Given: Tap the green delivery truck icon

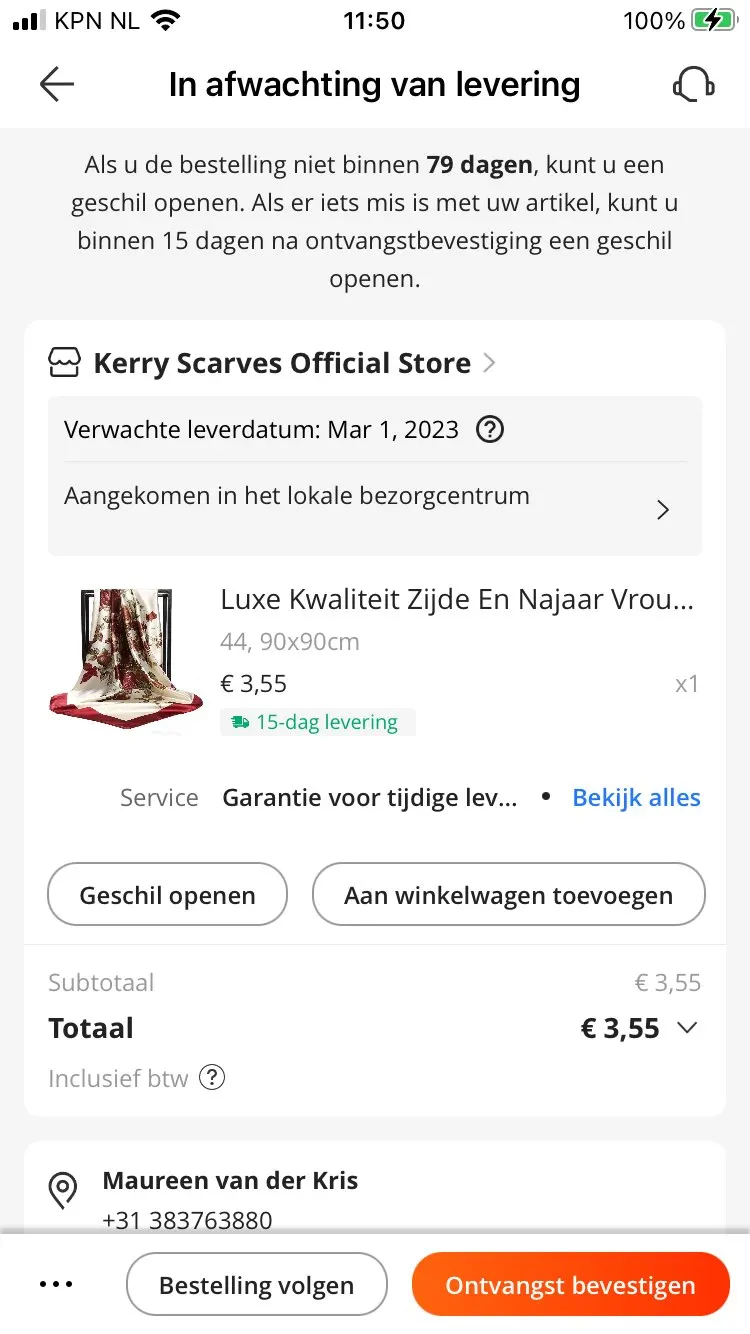Looking at the screenshot, I should [240, 722].
